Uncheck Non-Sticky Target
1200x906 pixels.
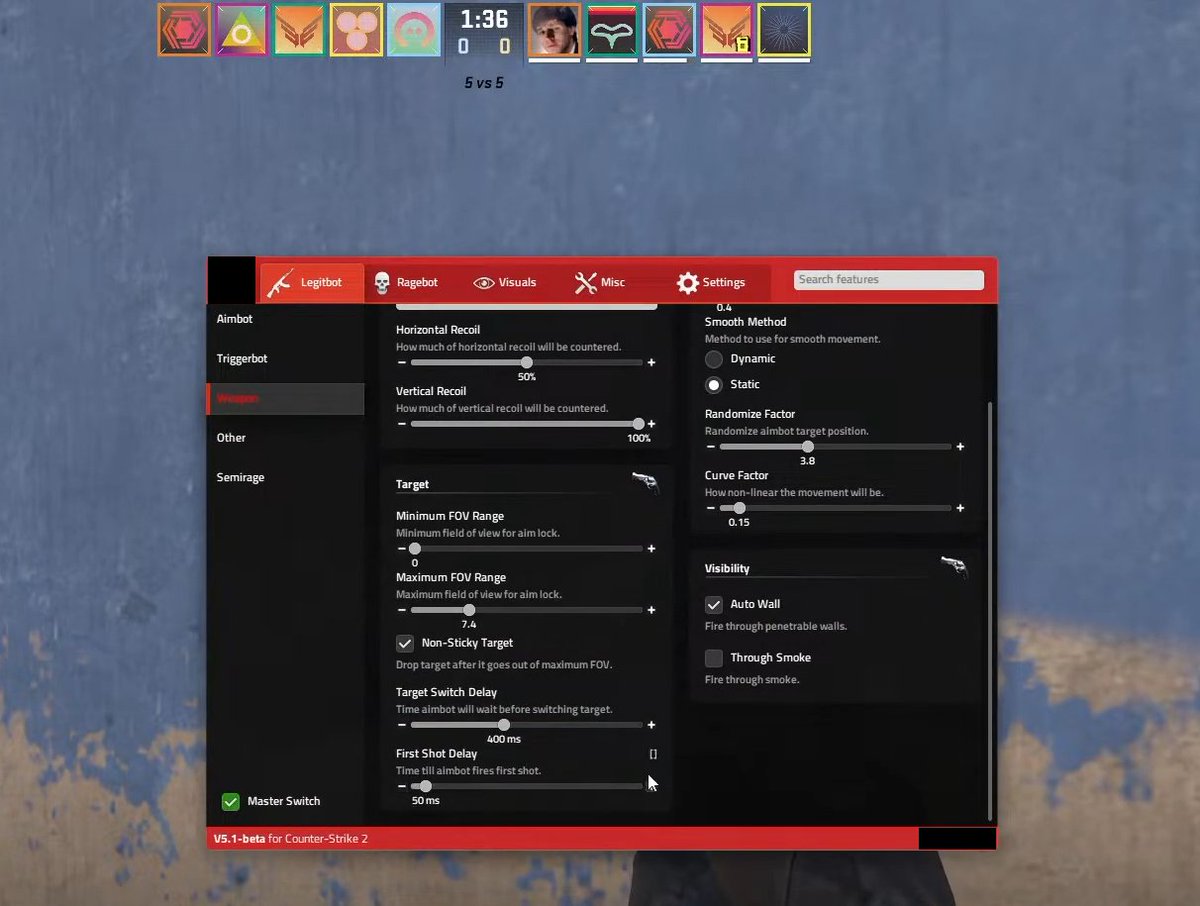[405, 643]
